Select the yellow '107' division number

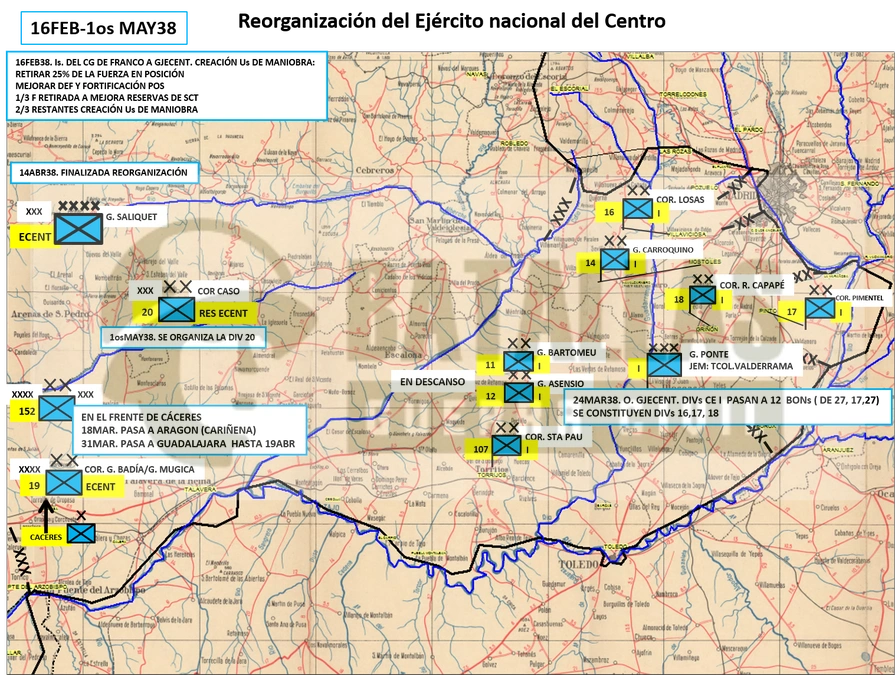481,449
